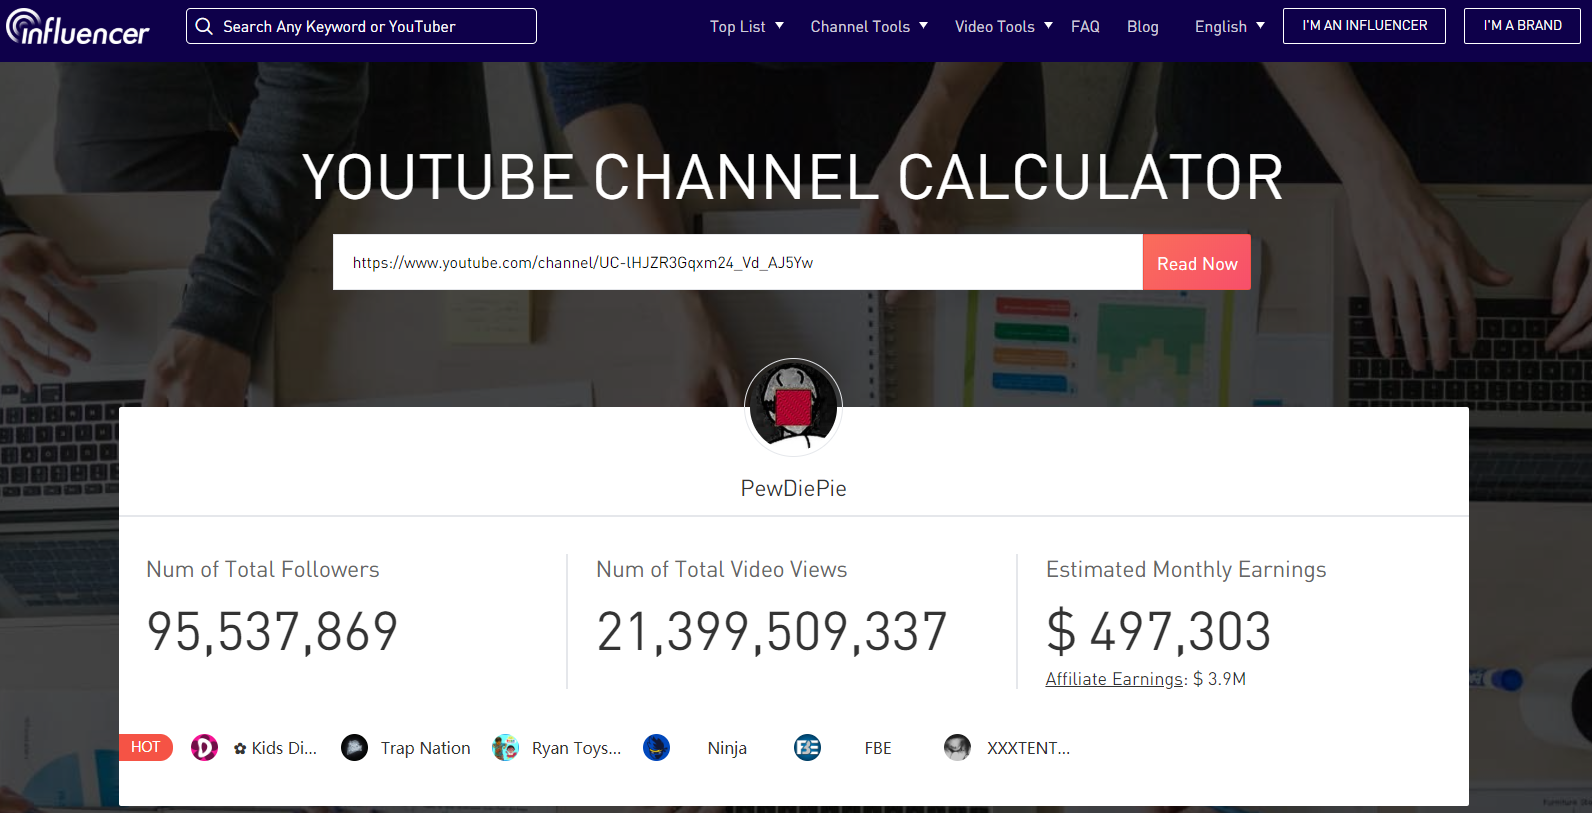Expand the Video Tools dropdown menu

click(1003, 26)
